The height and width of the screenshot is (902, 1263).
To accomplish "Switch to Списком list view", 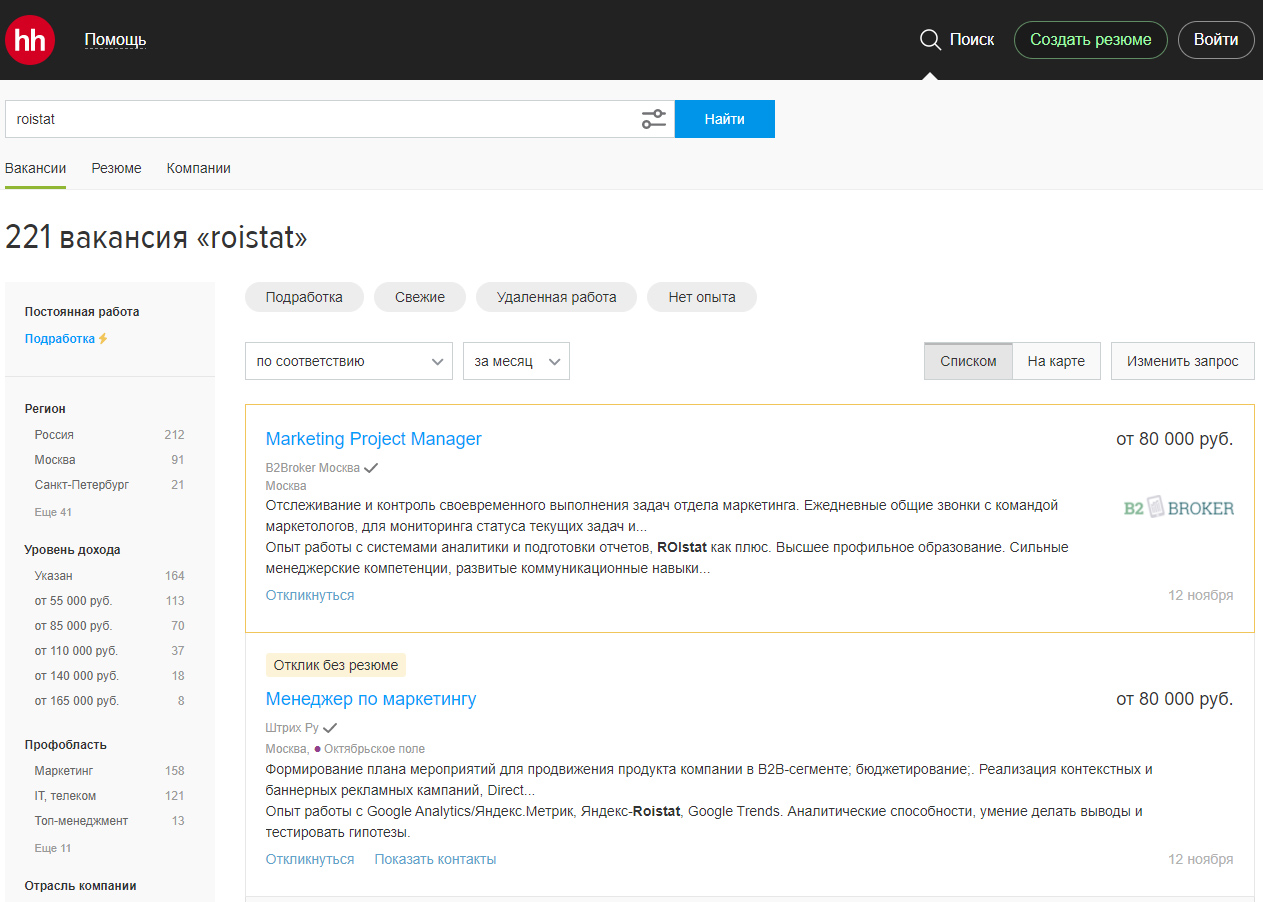I will [x=968, y=361].
